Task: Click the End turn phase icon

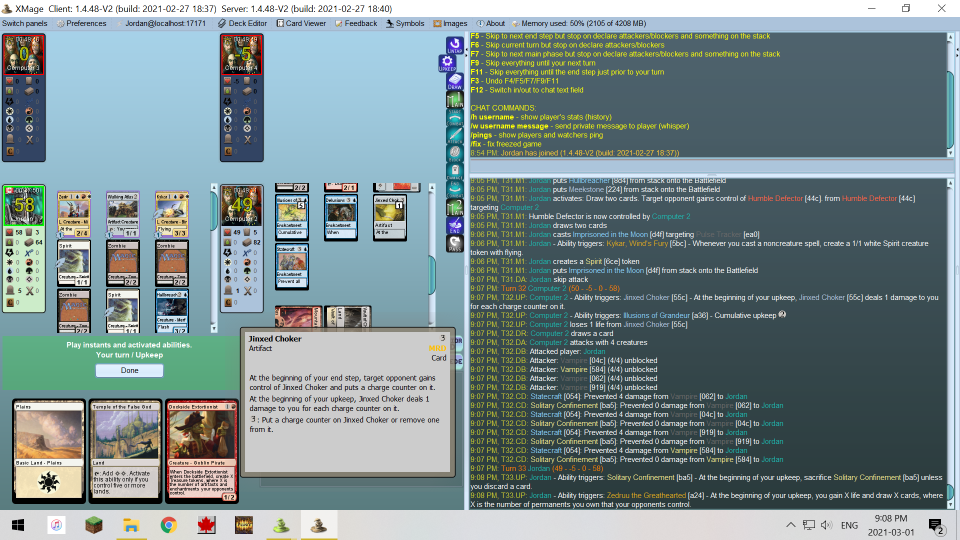Action: (x=454, y=226)
